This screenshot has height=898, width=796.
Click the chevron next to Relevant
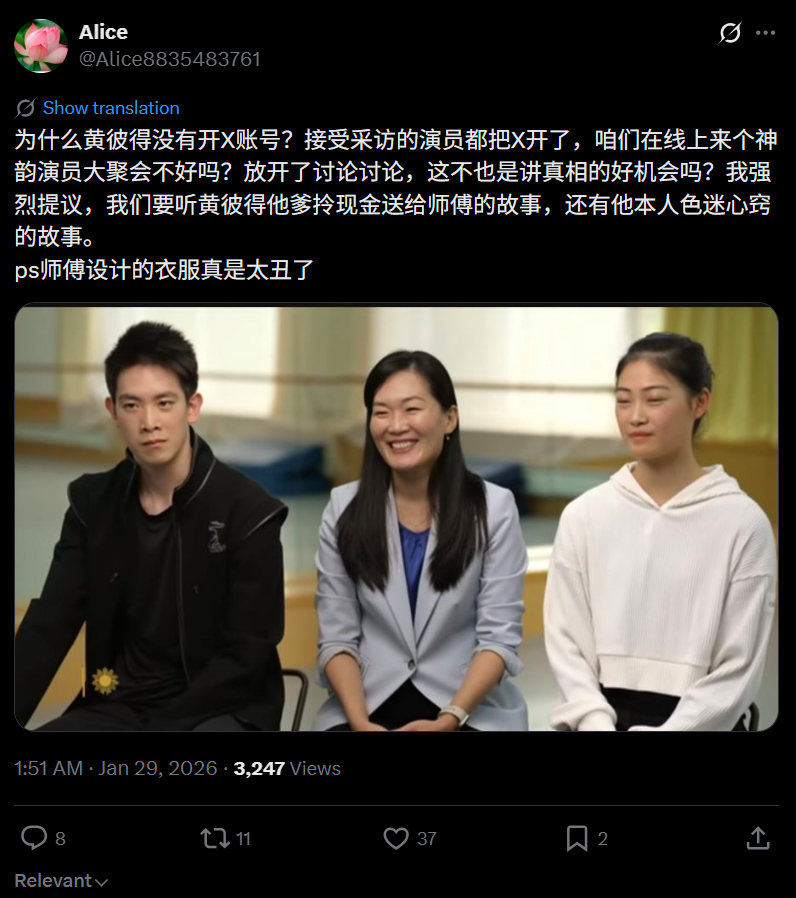[x=101, y=882]
